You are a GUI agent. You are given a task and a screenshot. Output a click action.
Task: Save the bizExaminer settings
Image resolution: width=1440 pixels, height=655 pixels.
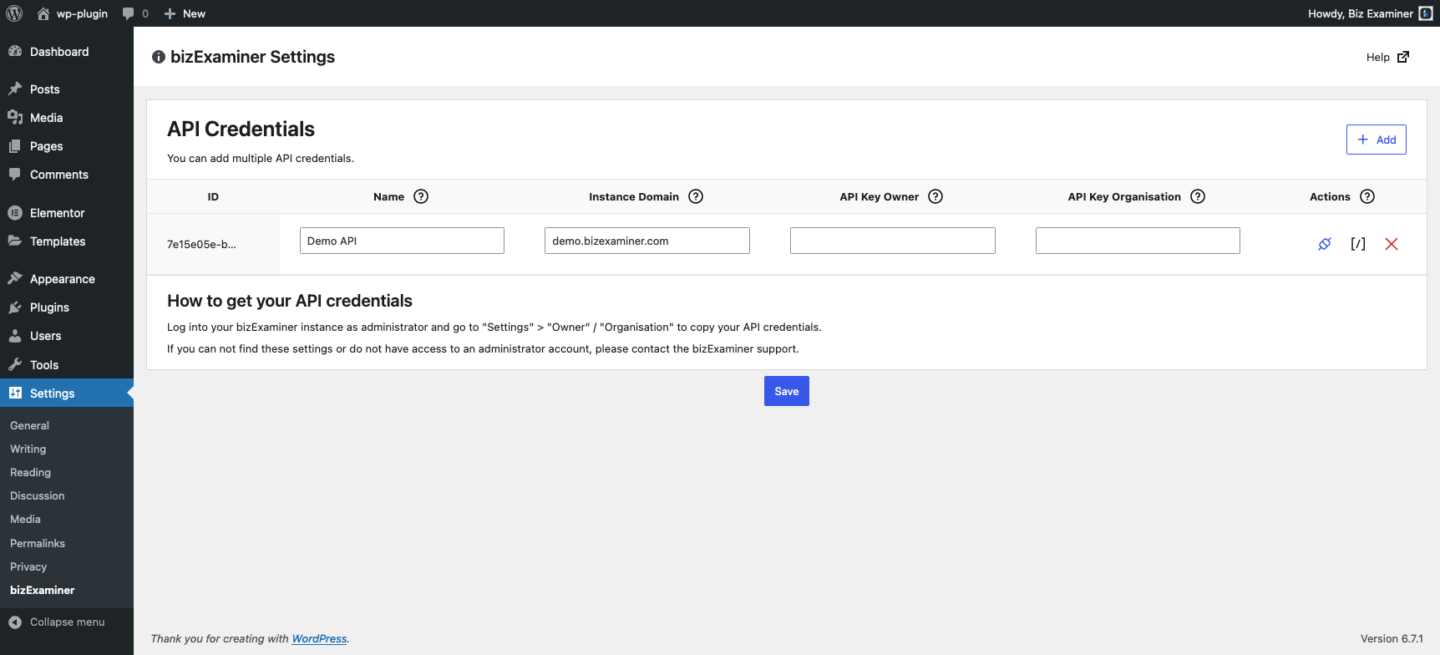(x=786, y=390)
